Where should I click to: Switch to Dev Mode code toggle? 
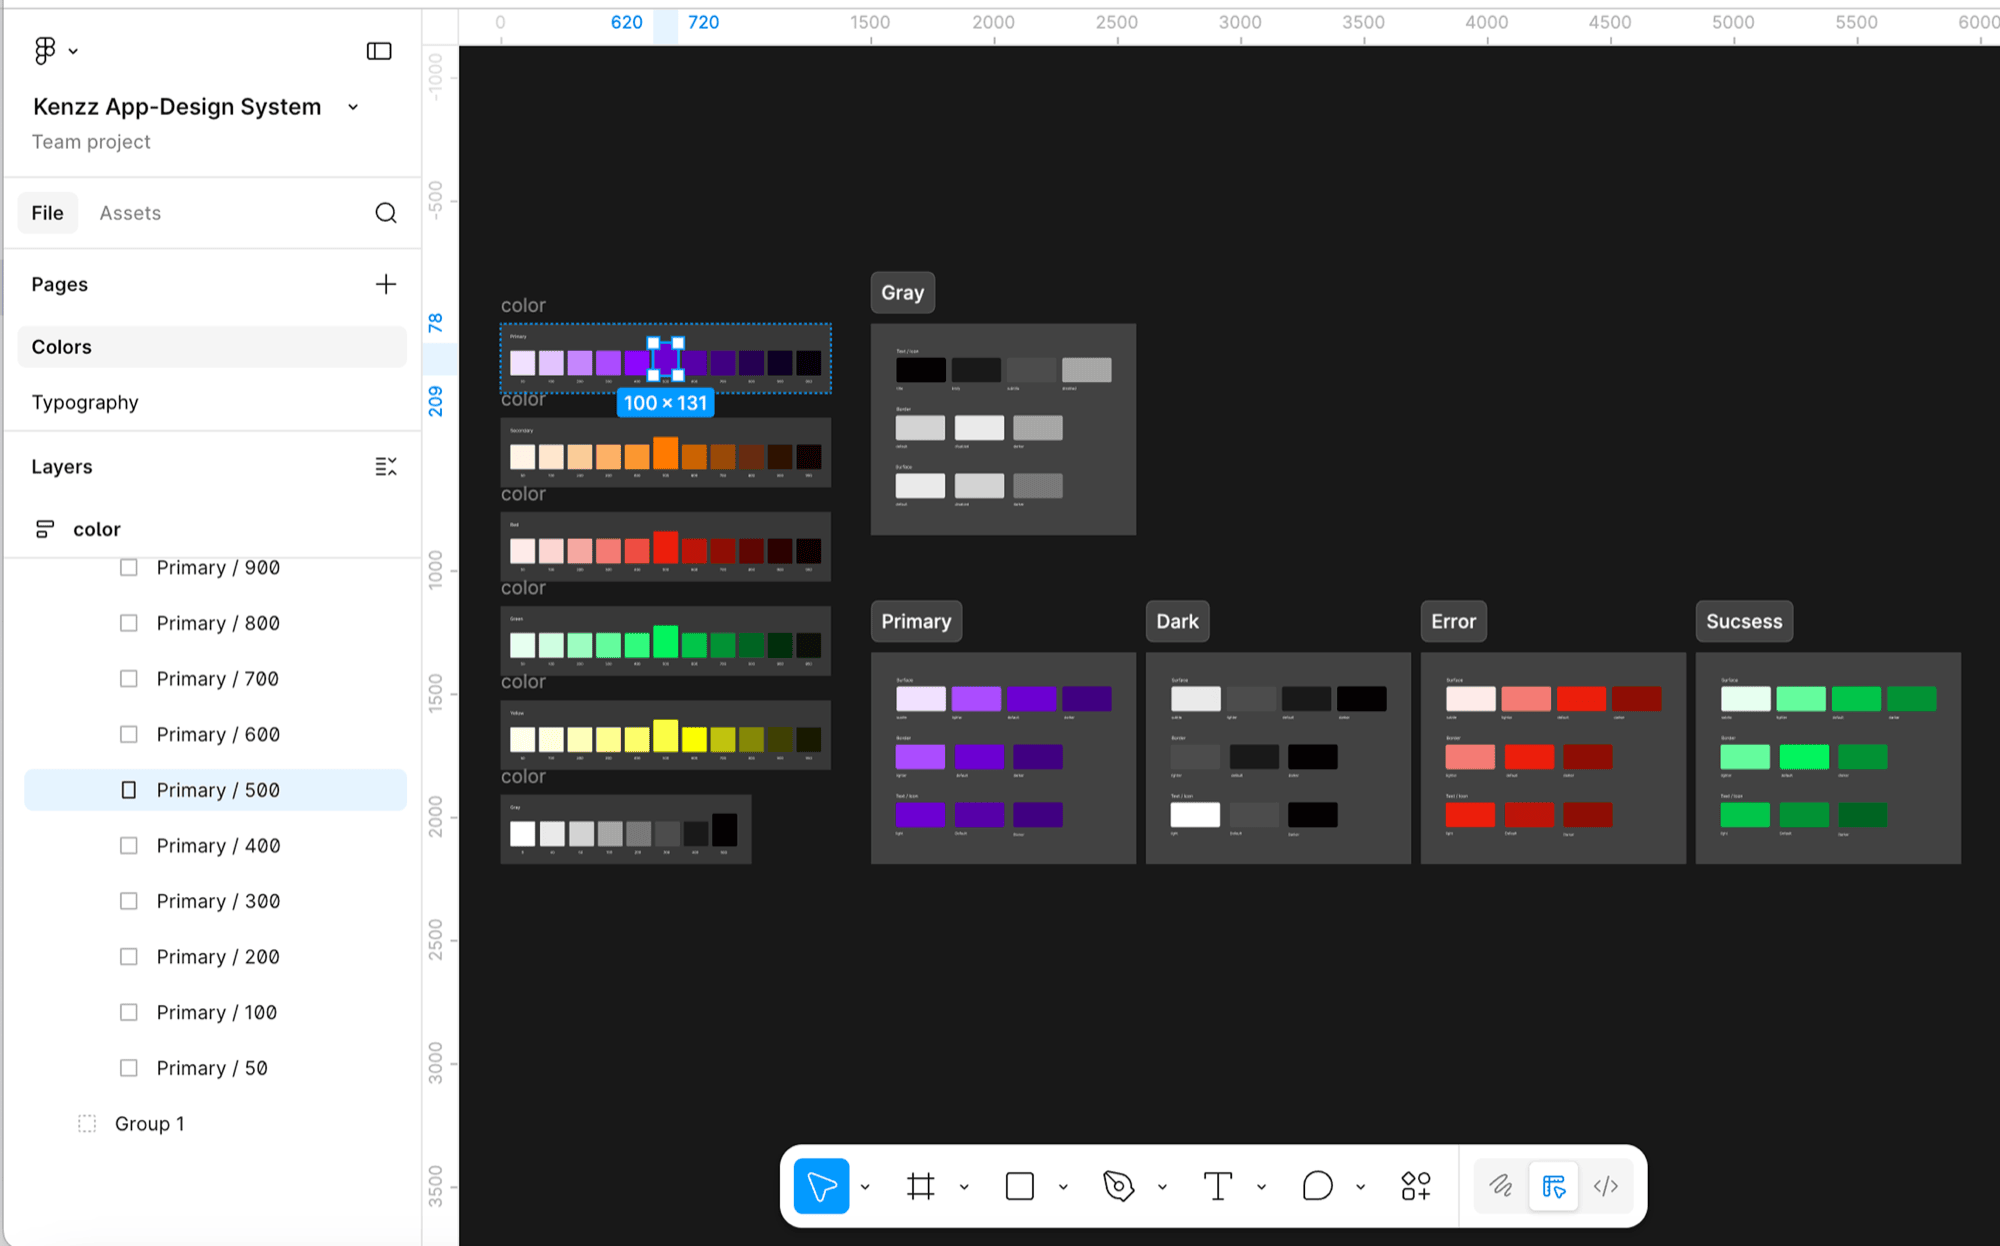(x=1606, y=1186)
